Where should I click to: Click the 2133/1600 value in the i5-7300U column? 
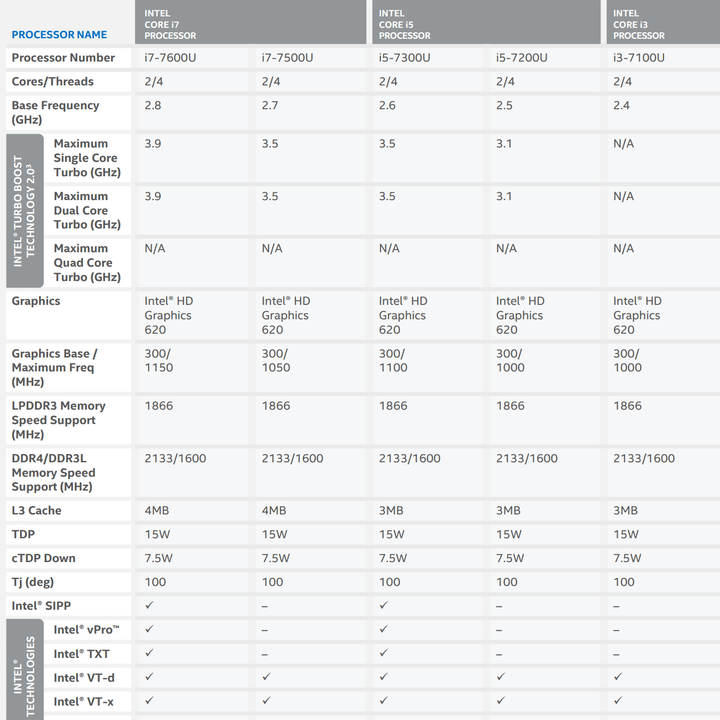(410, 458)
